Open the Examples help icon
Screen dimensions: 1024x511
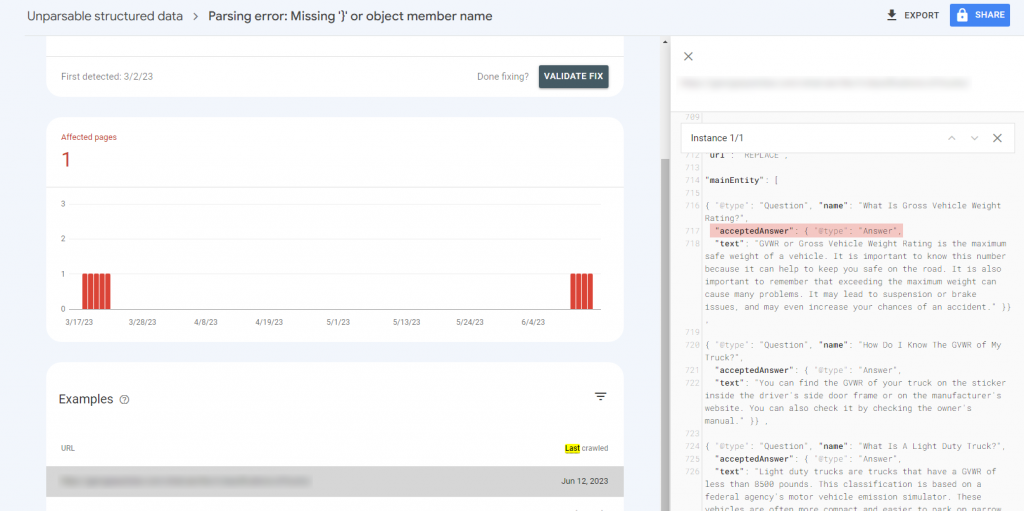click(125, 399)
